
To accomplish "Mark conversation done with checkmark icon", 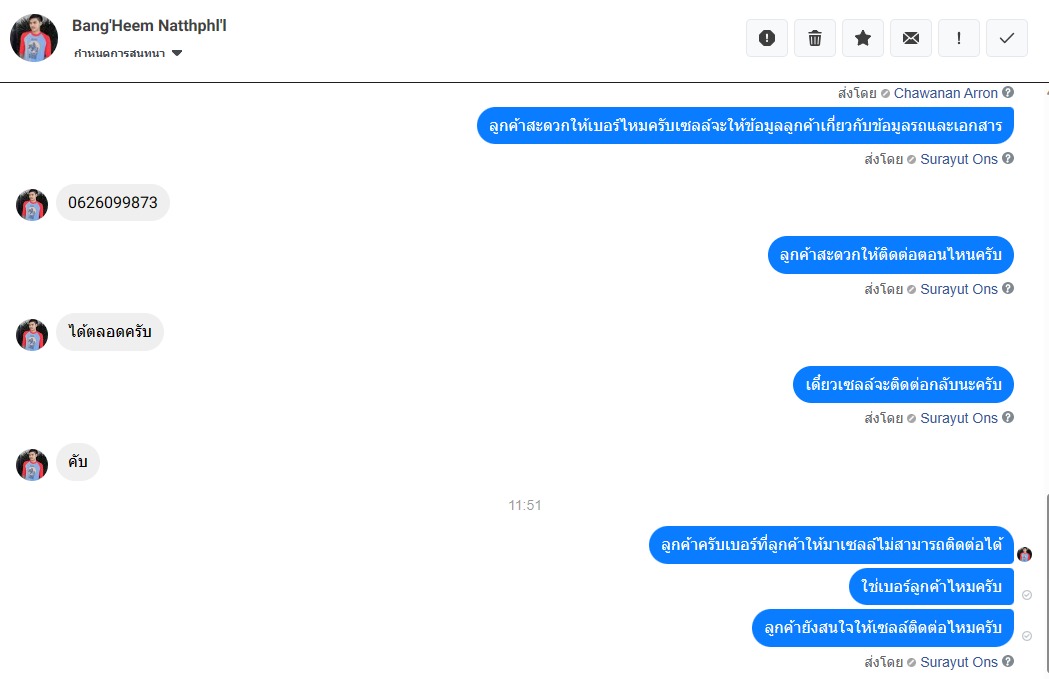I will tap(1007, 38).
